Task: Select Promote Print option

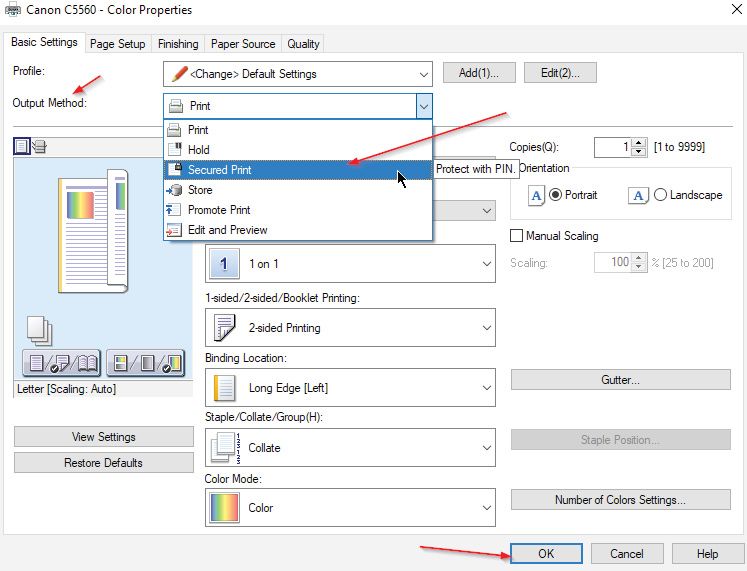Action: click(298, 210)
